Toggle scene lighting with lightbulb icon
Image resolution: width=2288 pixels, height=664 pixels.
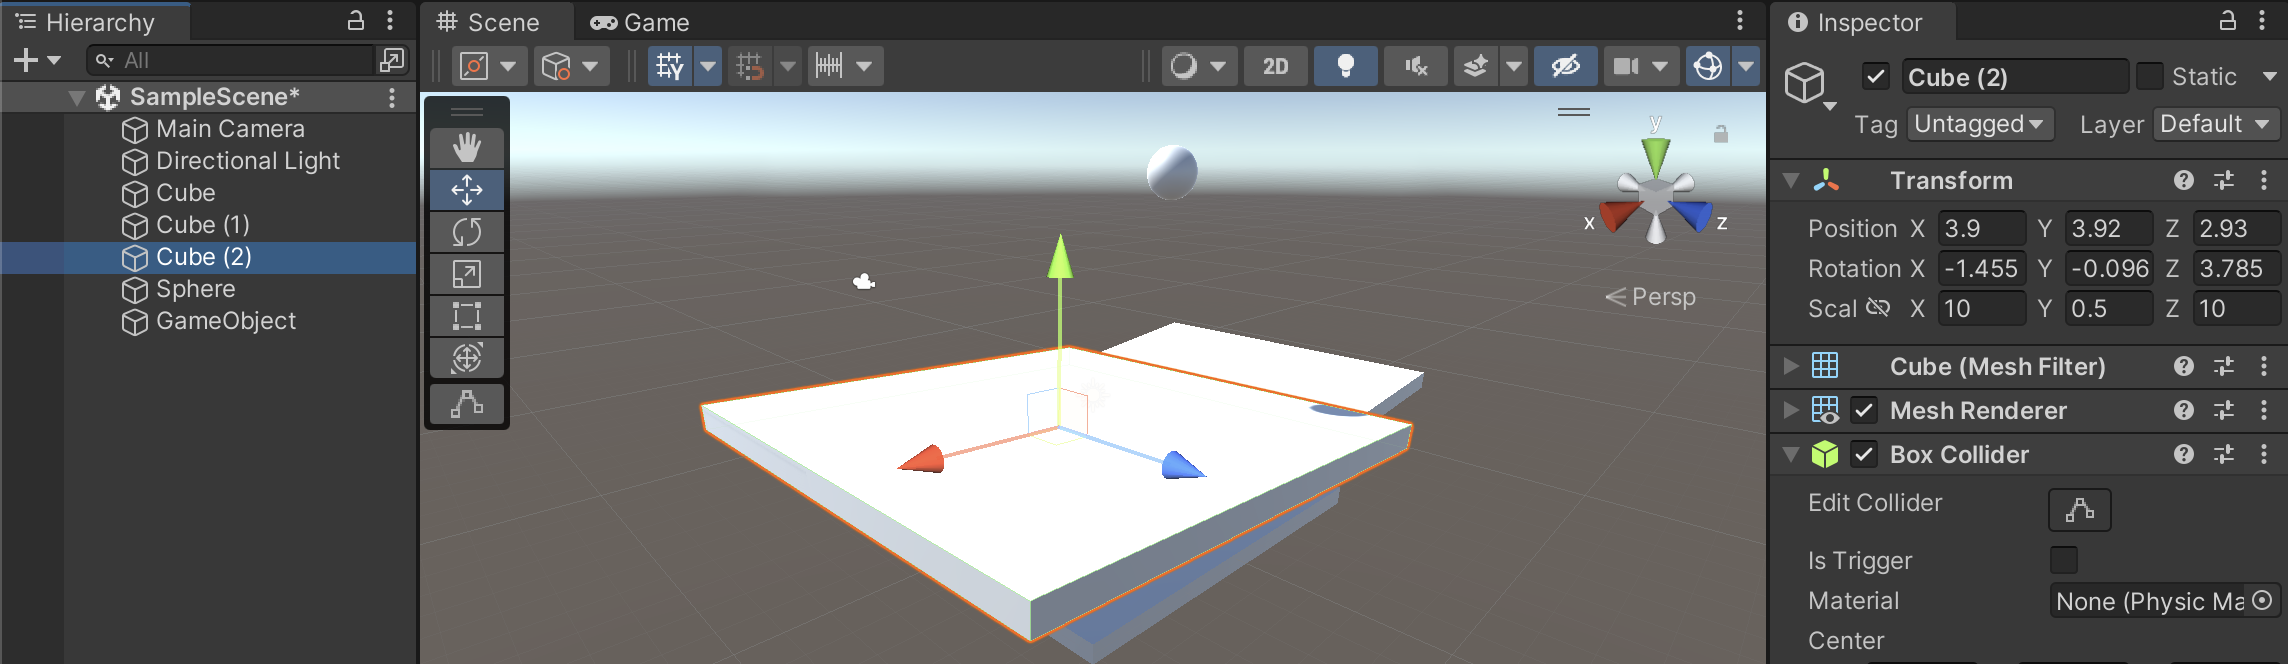click(1345, 67)
